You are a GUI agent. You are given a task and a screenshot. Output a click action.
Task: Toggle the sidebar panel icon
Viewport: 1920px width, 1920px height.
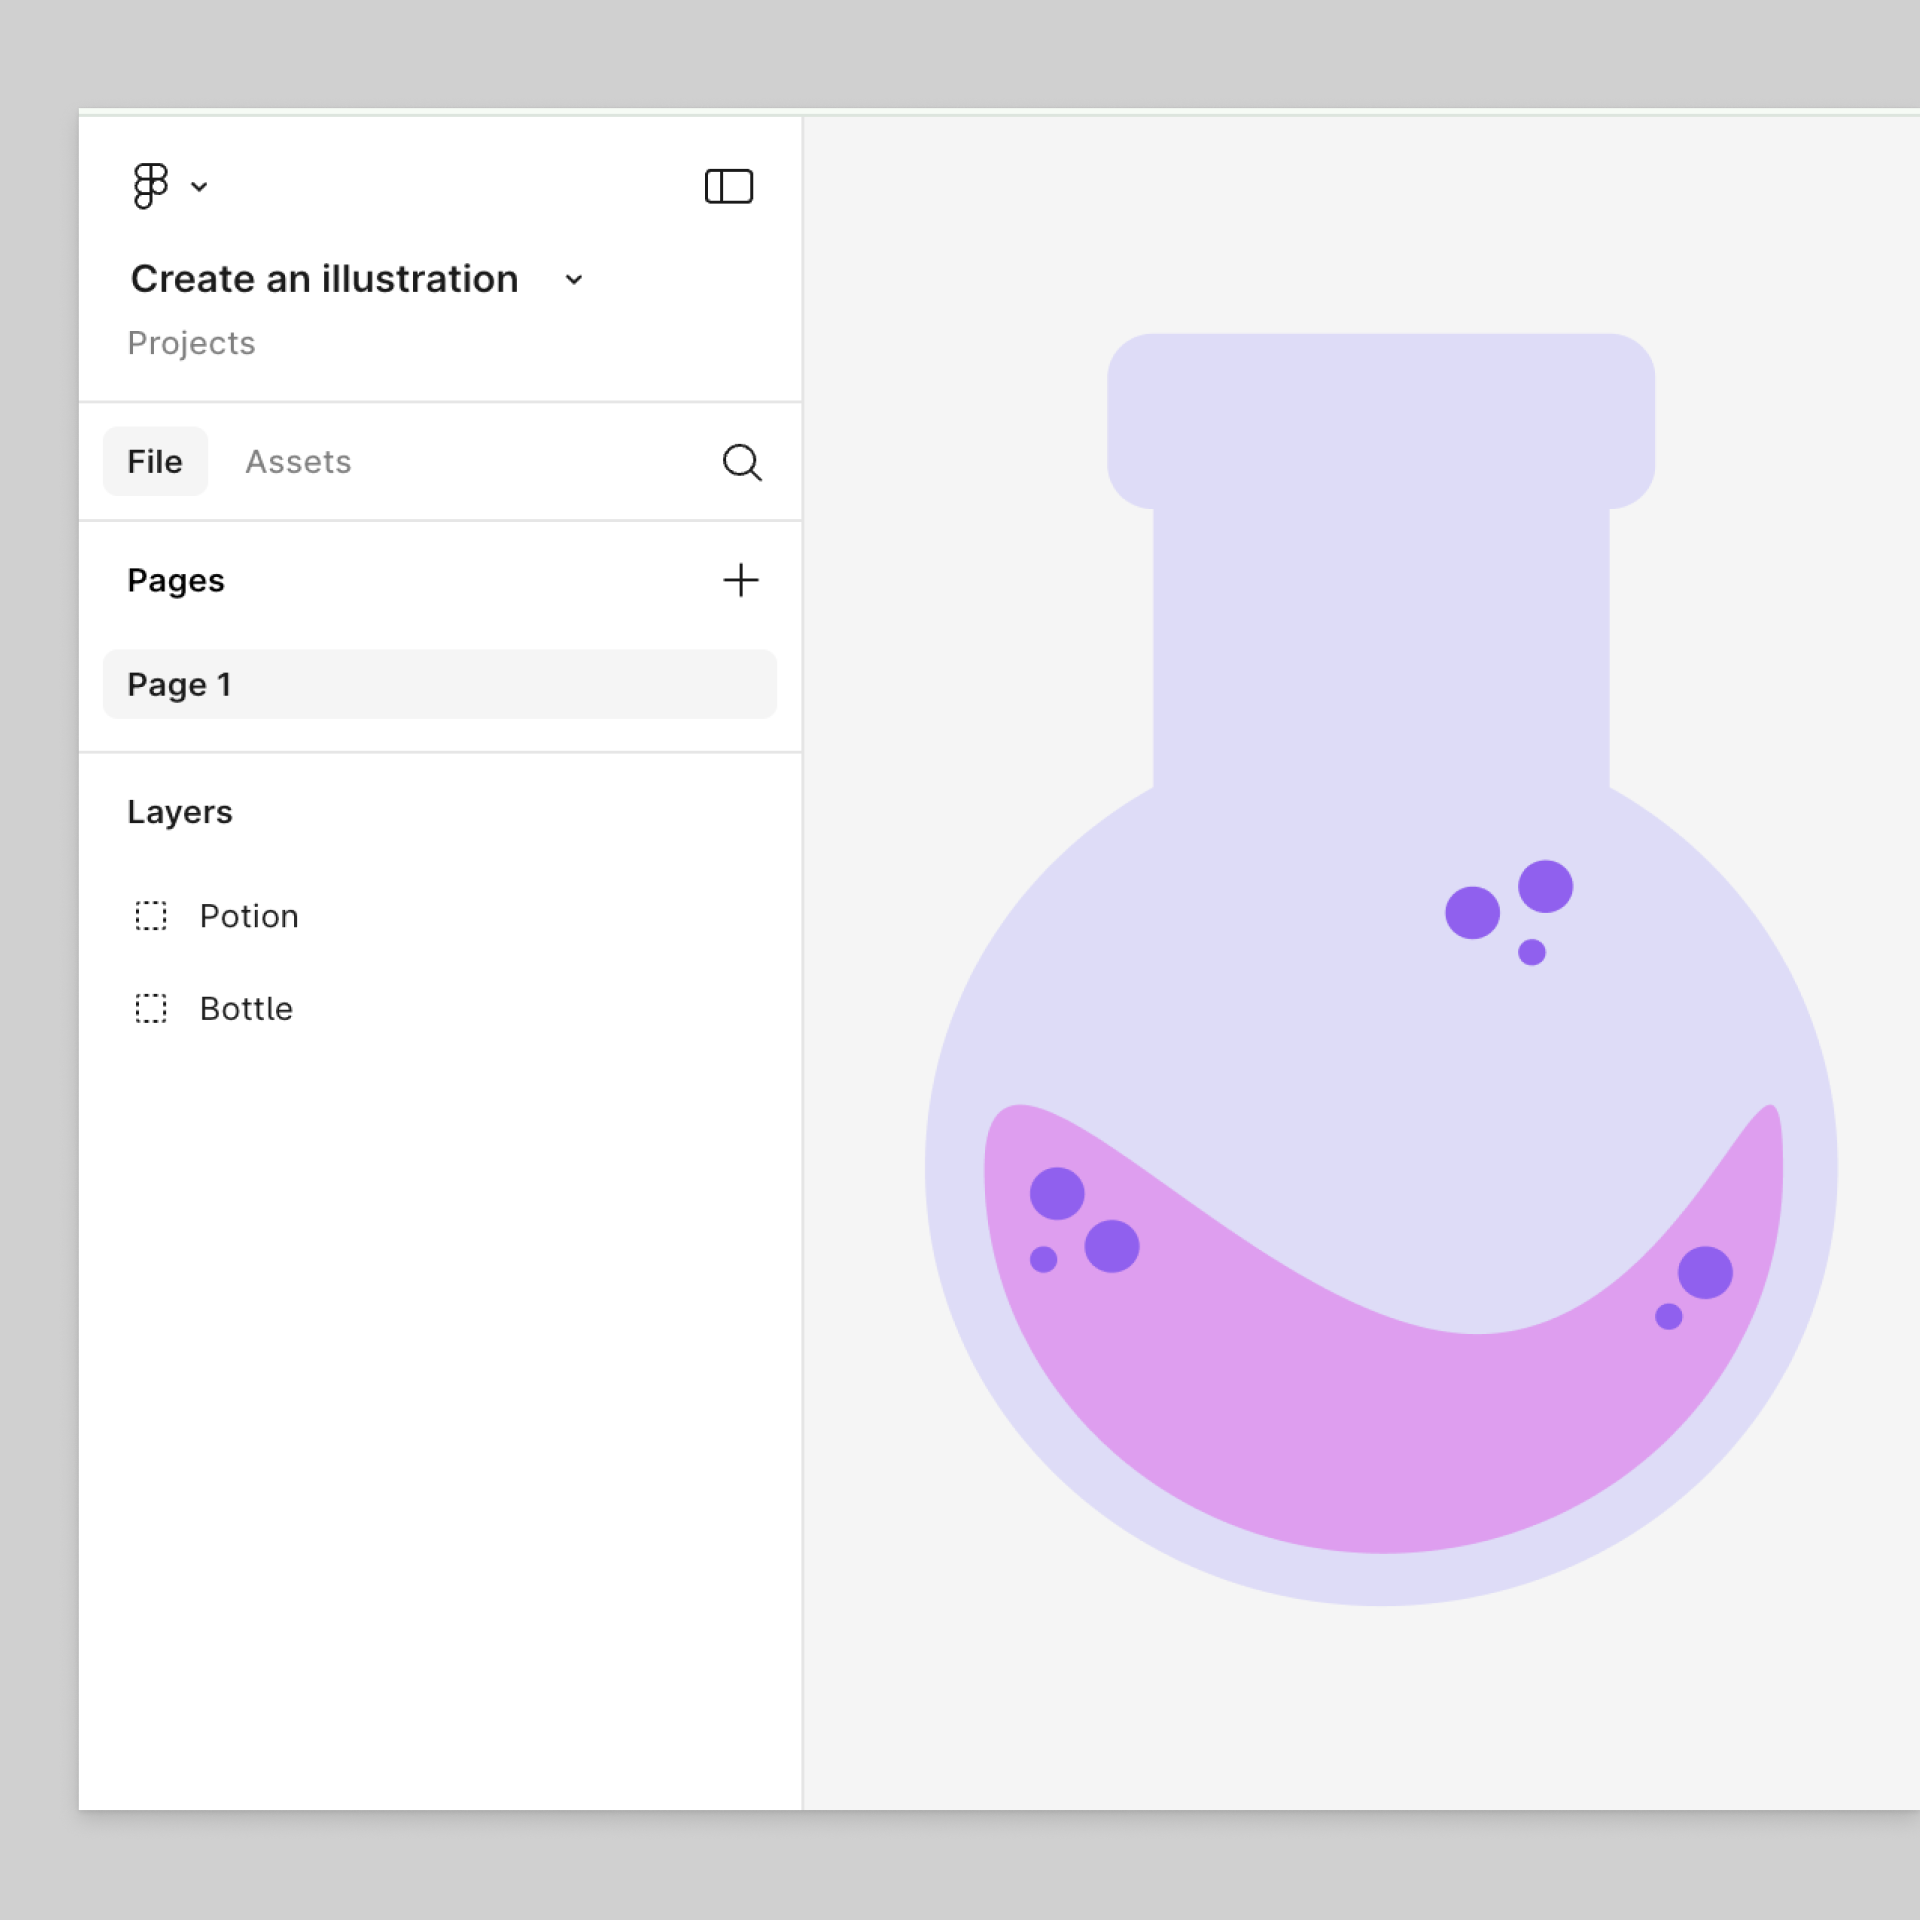[x=728, y=186]
